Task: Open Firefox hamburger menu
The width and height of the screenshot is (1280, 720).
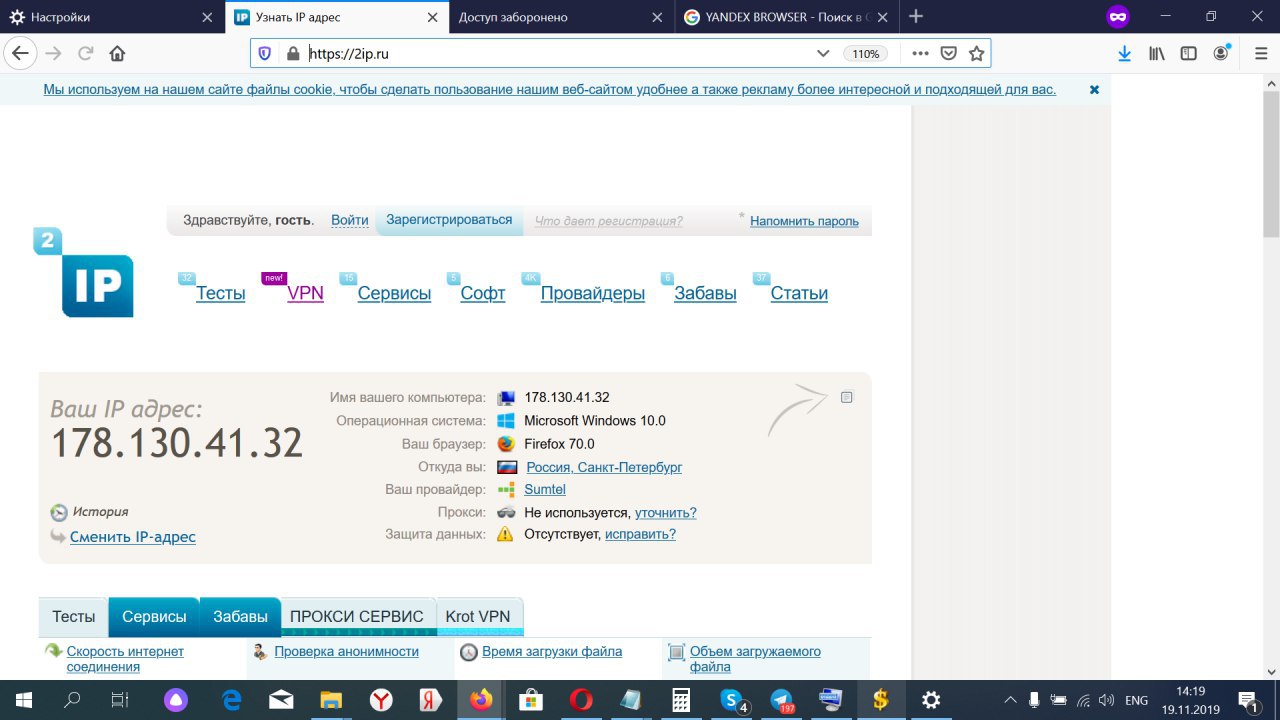Action: pyautogui.click(x=1260, y=53)
